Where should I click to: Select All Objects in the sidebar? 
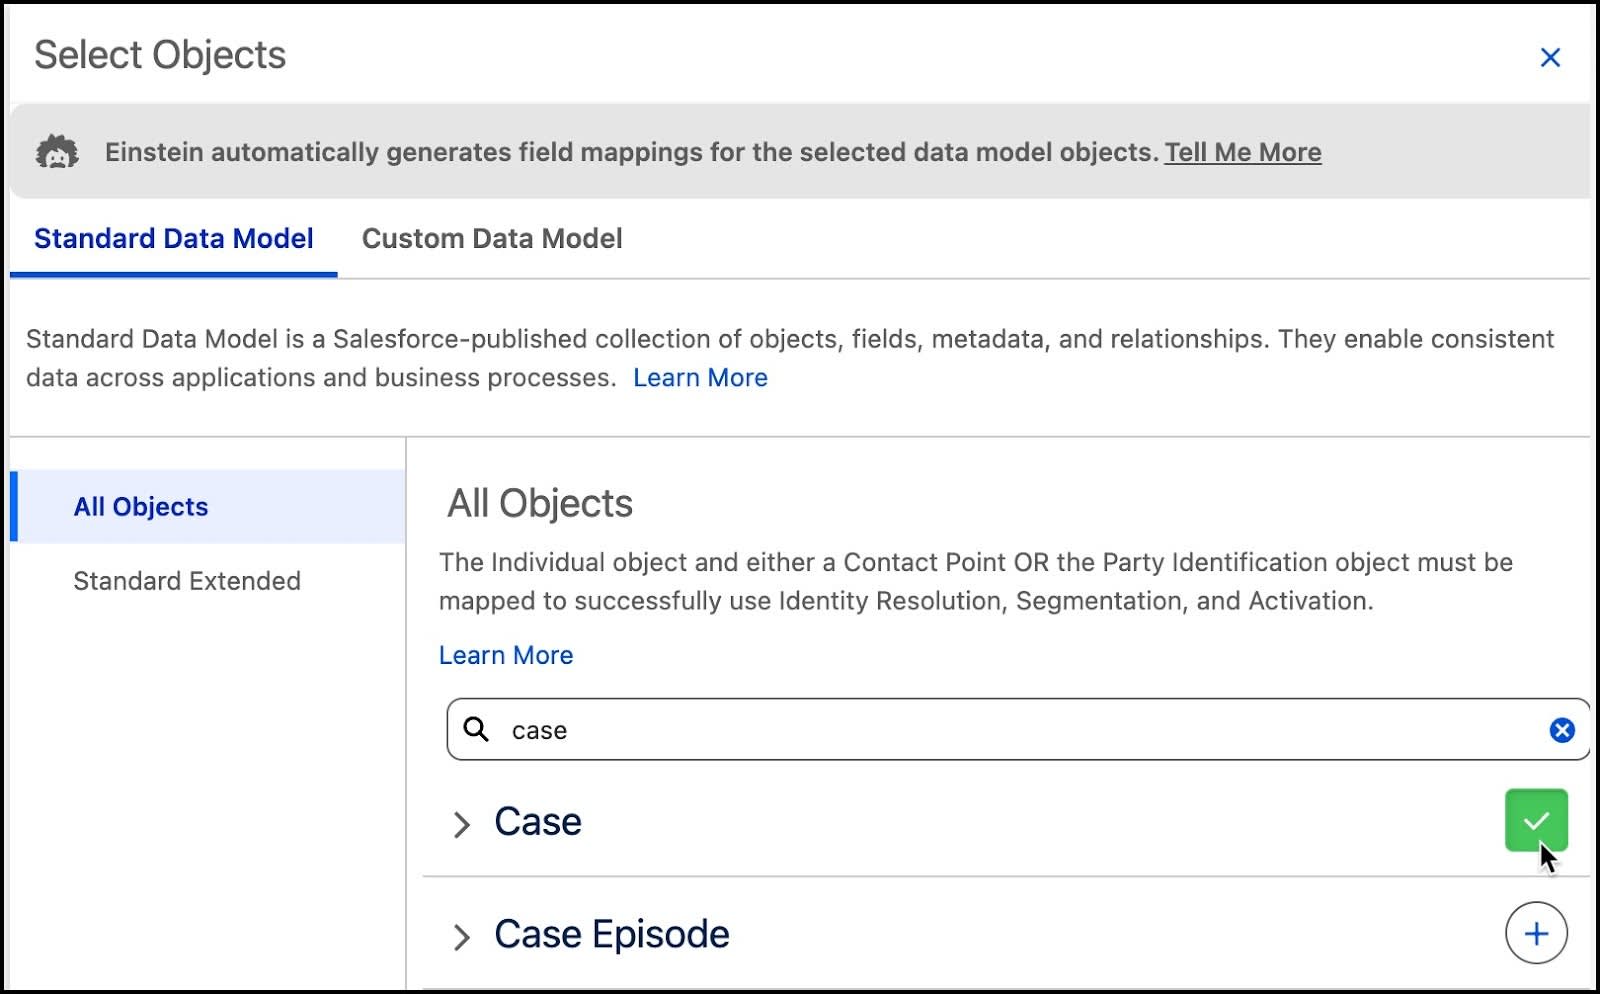pos(142,507)
